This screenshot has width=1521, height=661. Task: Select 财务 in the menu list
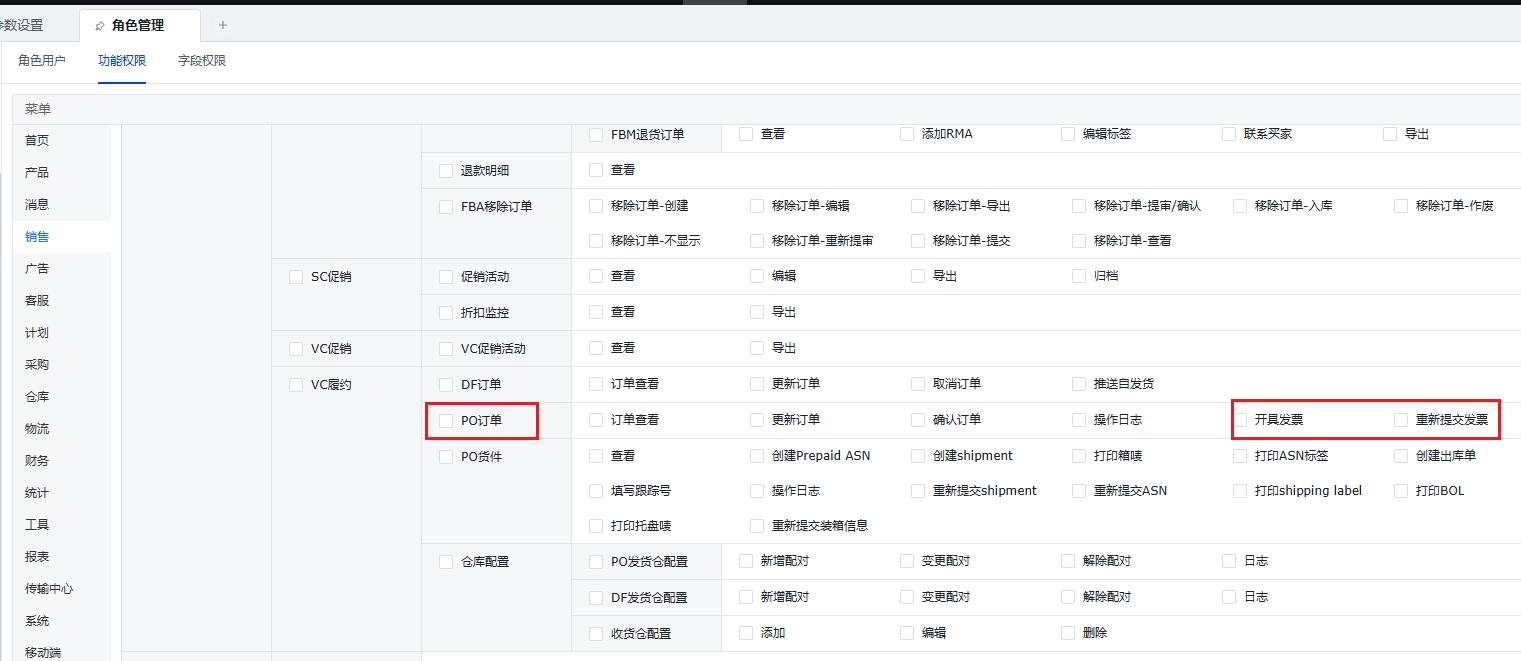37,461
